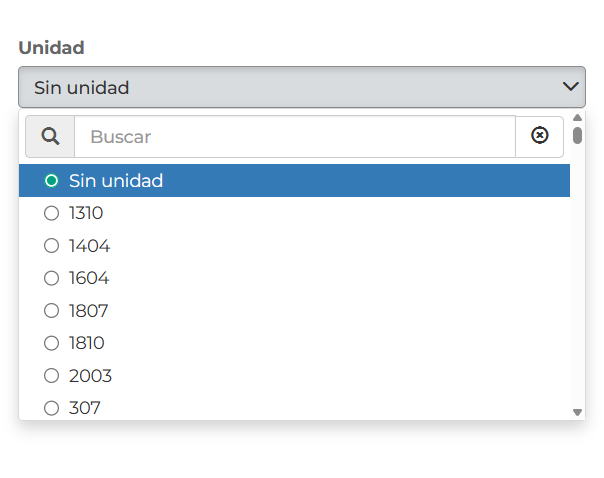Click the '1310' option text
Screen dimensions: 604x478
[86, 213]
